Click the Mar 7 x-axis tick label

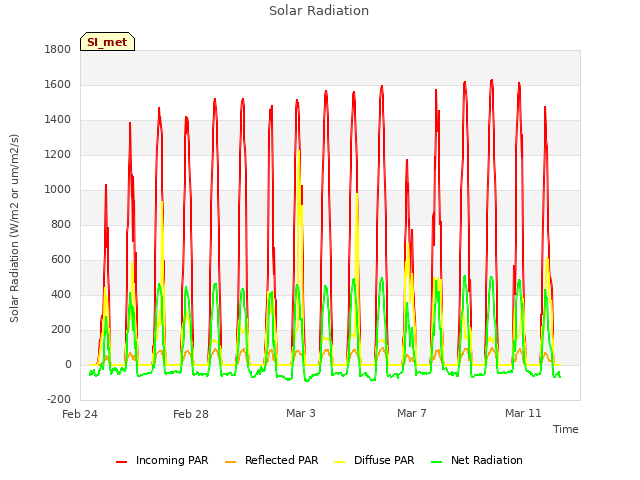coord(412,413)
